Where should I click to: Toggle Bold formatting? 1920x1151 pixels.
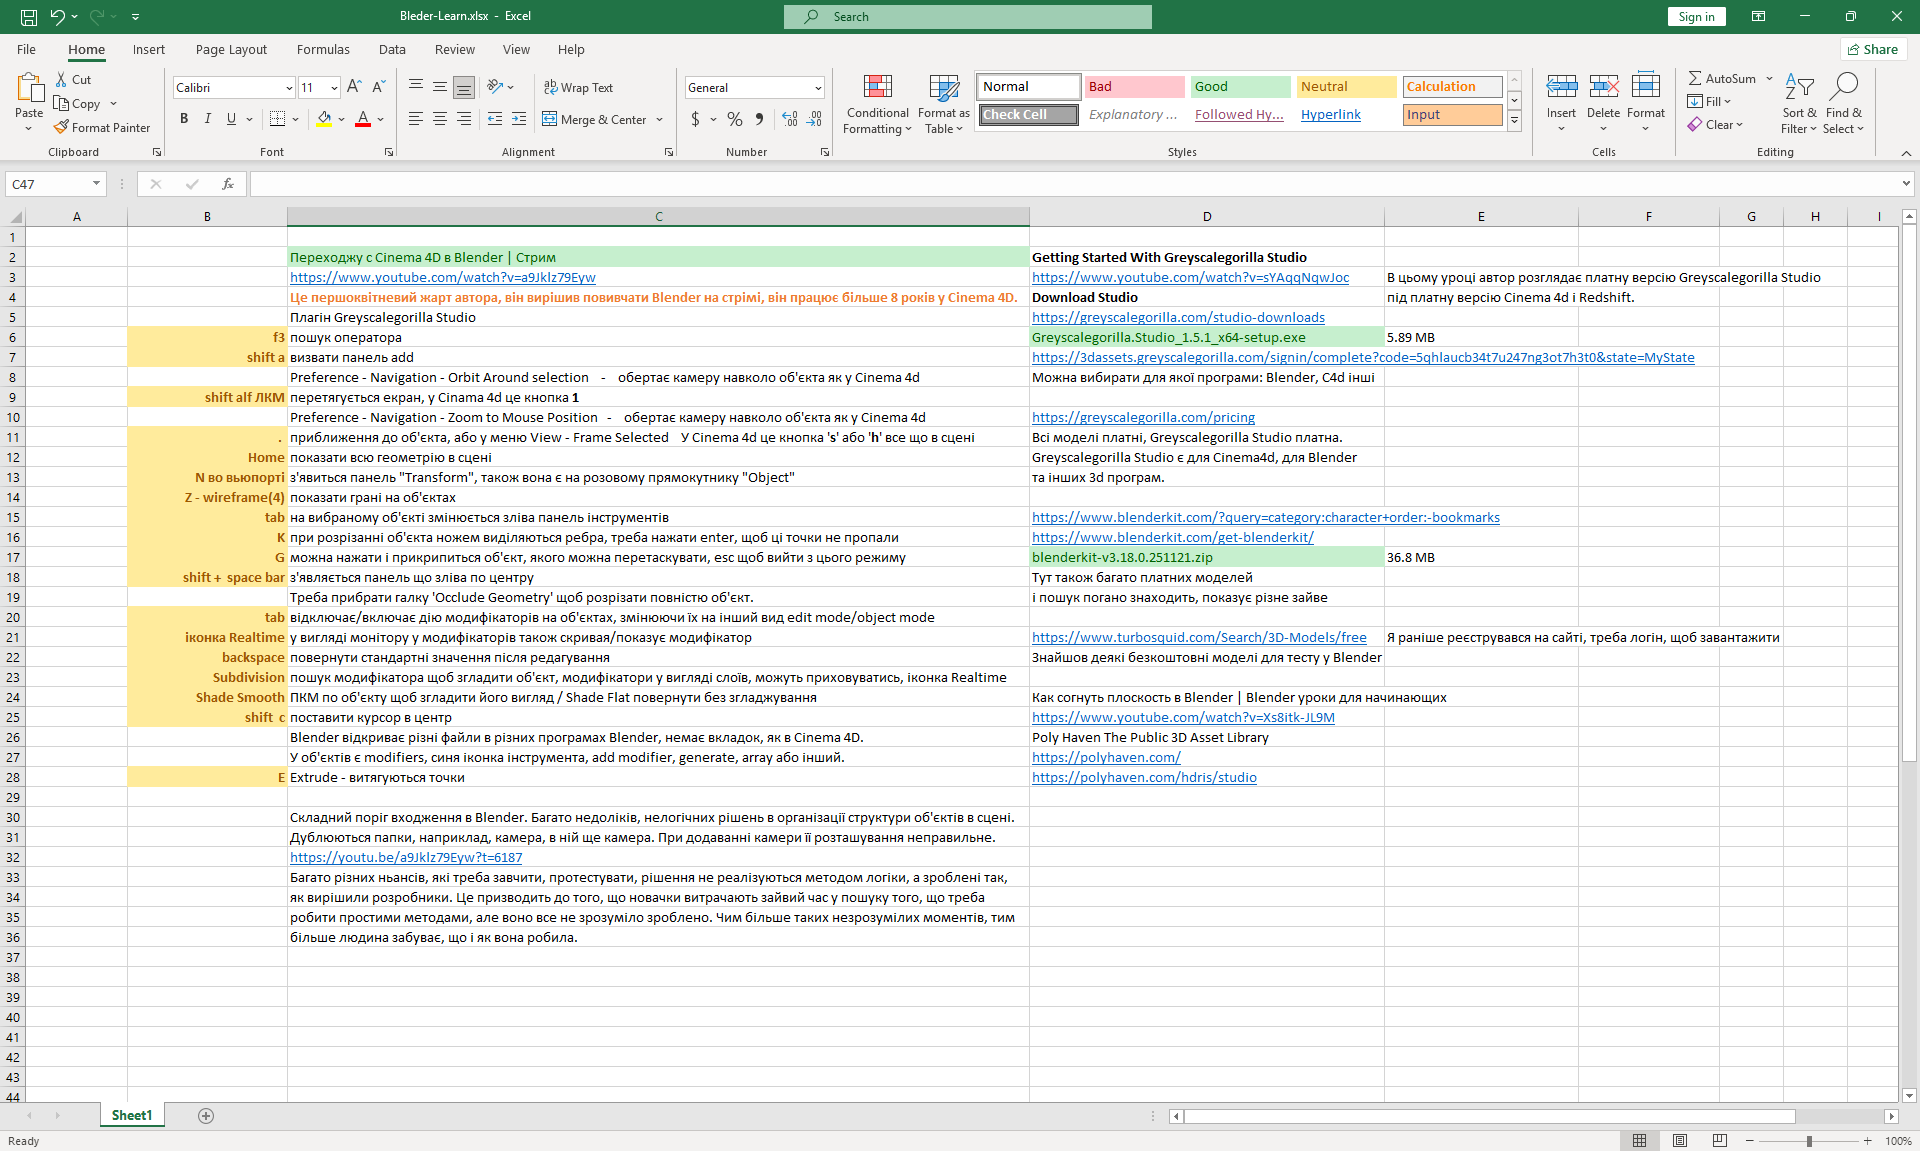point(184,119)
